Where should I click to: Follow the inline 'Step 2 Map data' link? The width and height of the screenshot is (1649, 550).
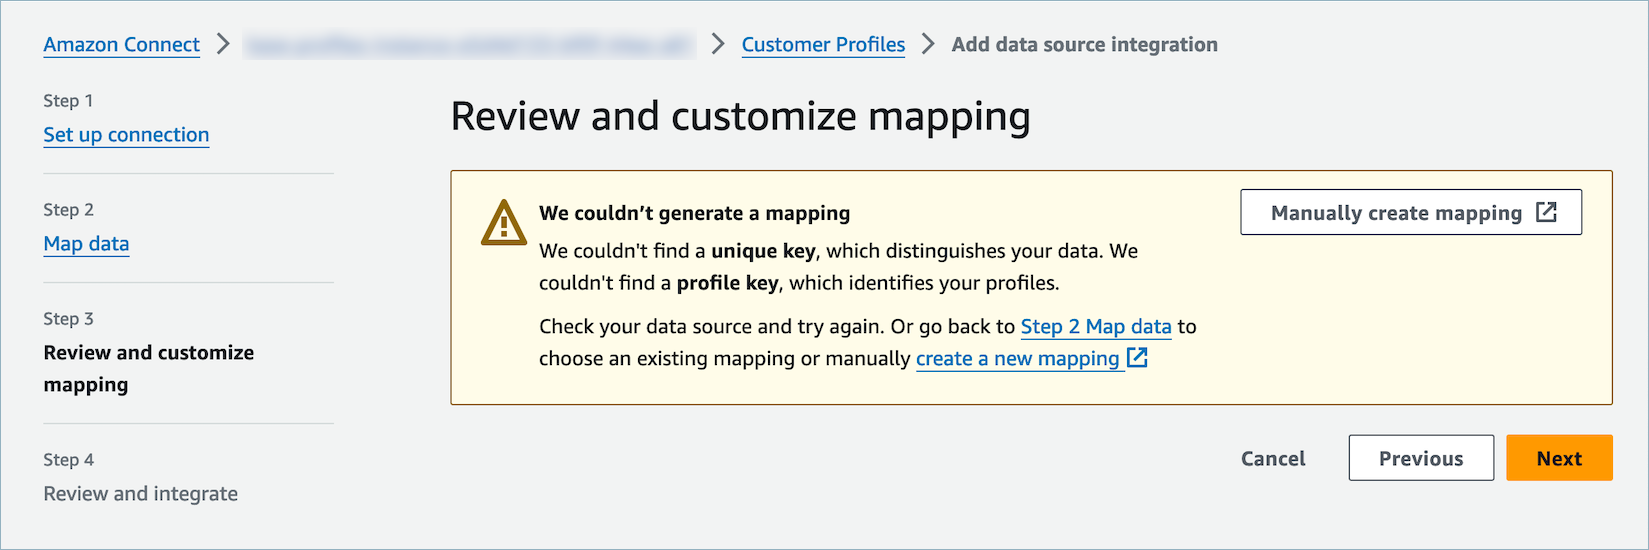pos(1095,327)
